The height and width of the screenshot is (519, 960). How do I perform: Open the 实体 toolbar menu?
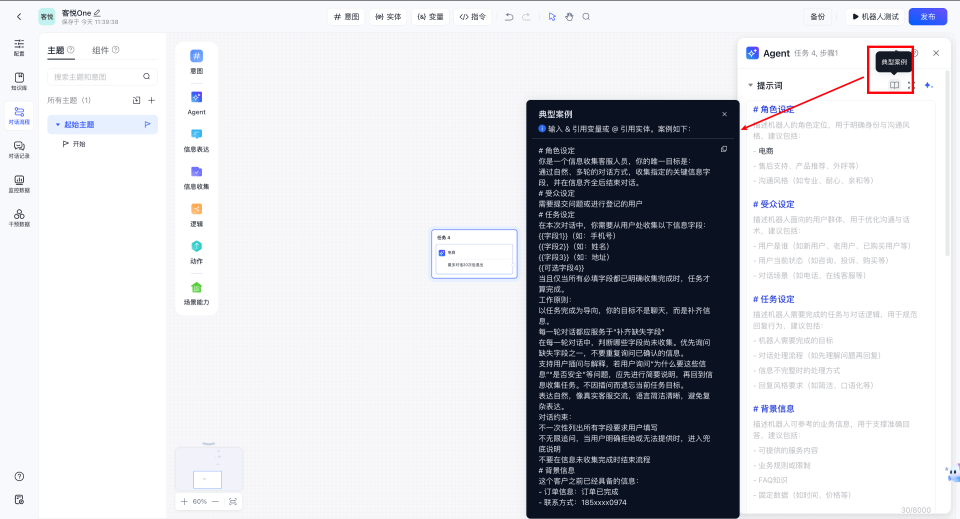388,17
